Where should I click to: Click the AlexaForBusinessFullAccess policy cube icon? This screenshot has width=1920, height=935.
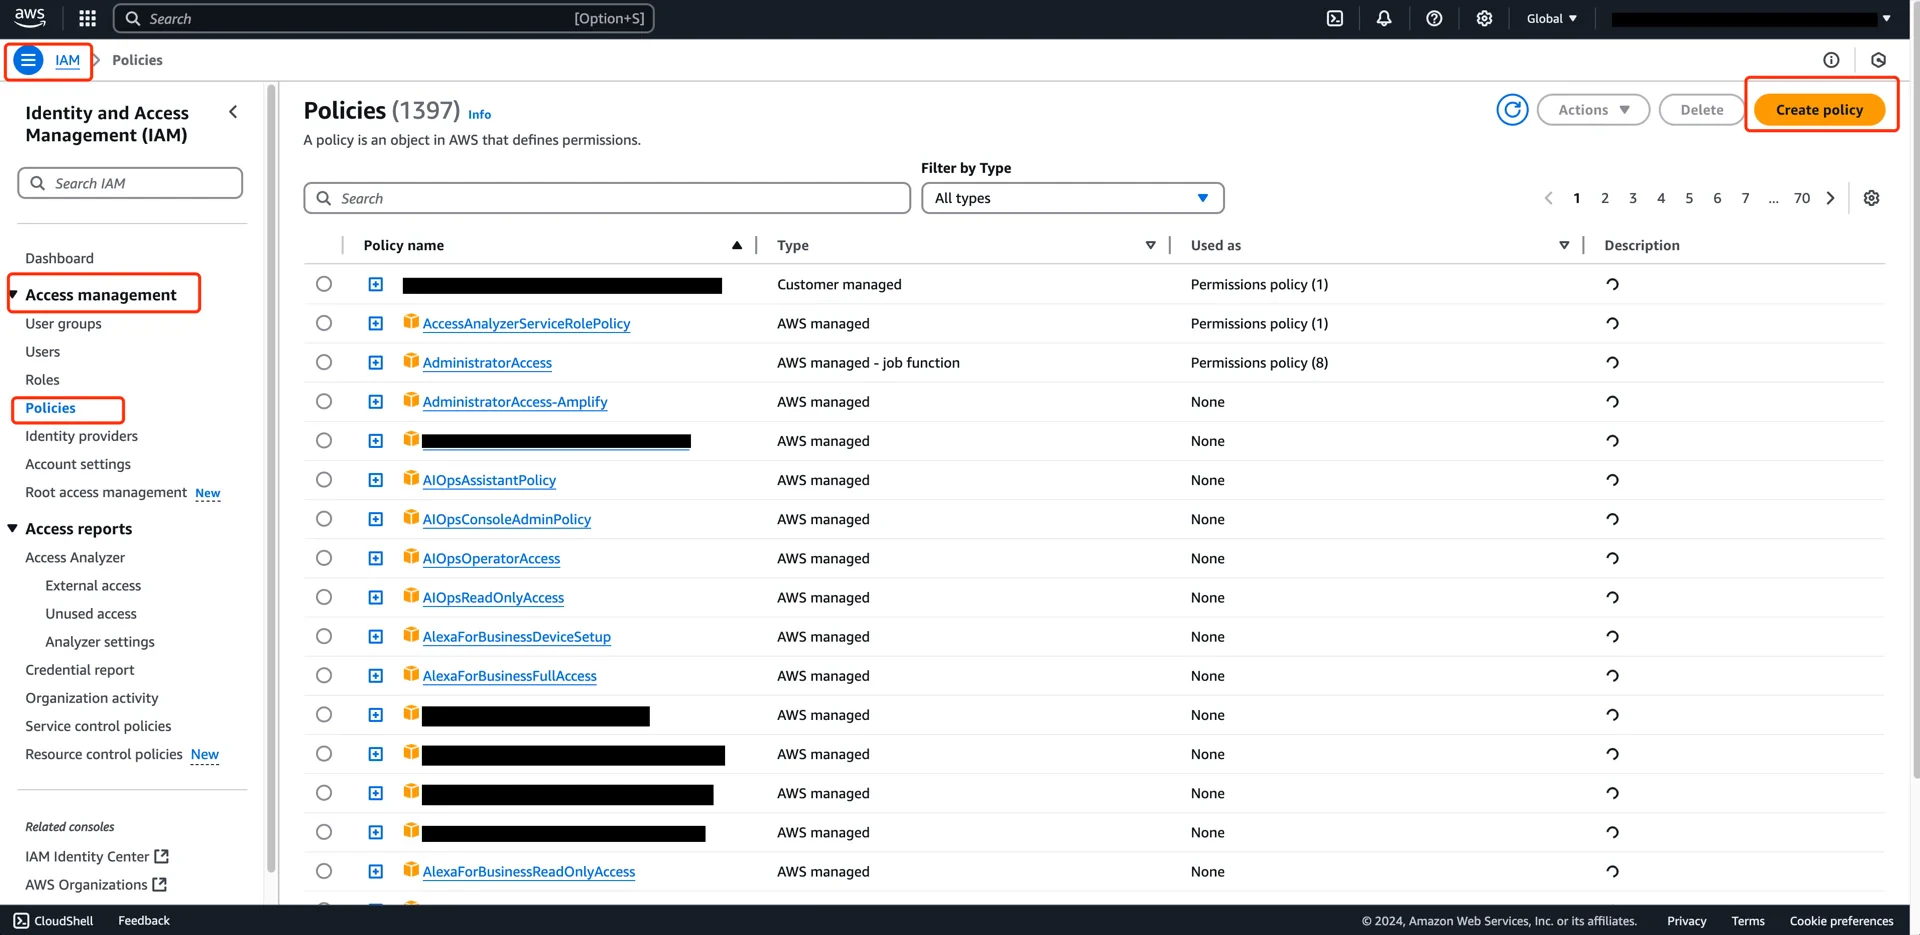click(411, 675)
